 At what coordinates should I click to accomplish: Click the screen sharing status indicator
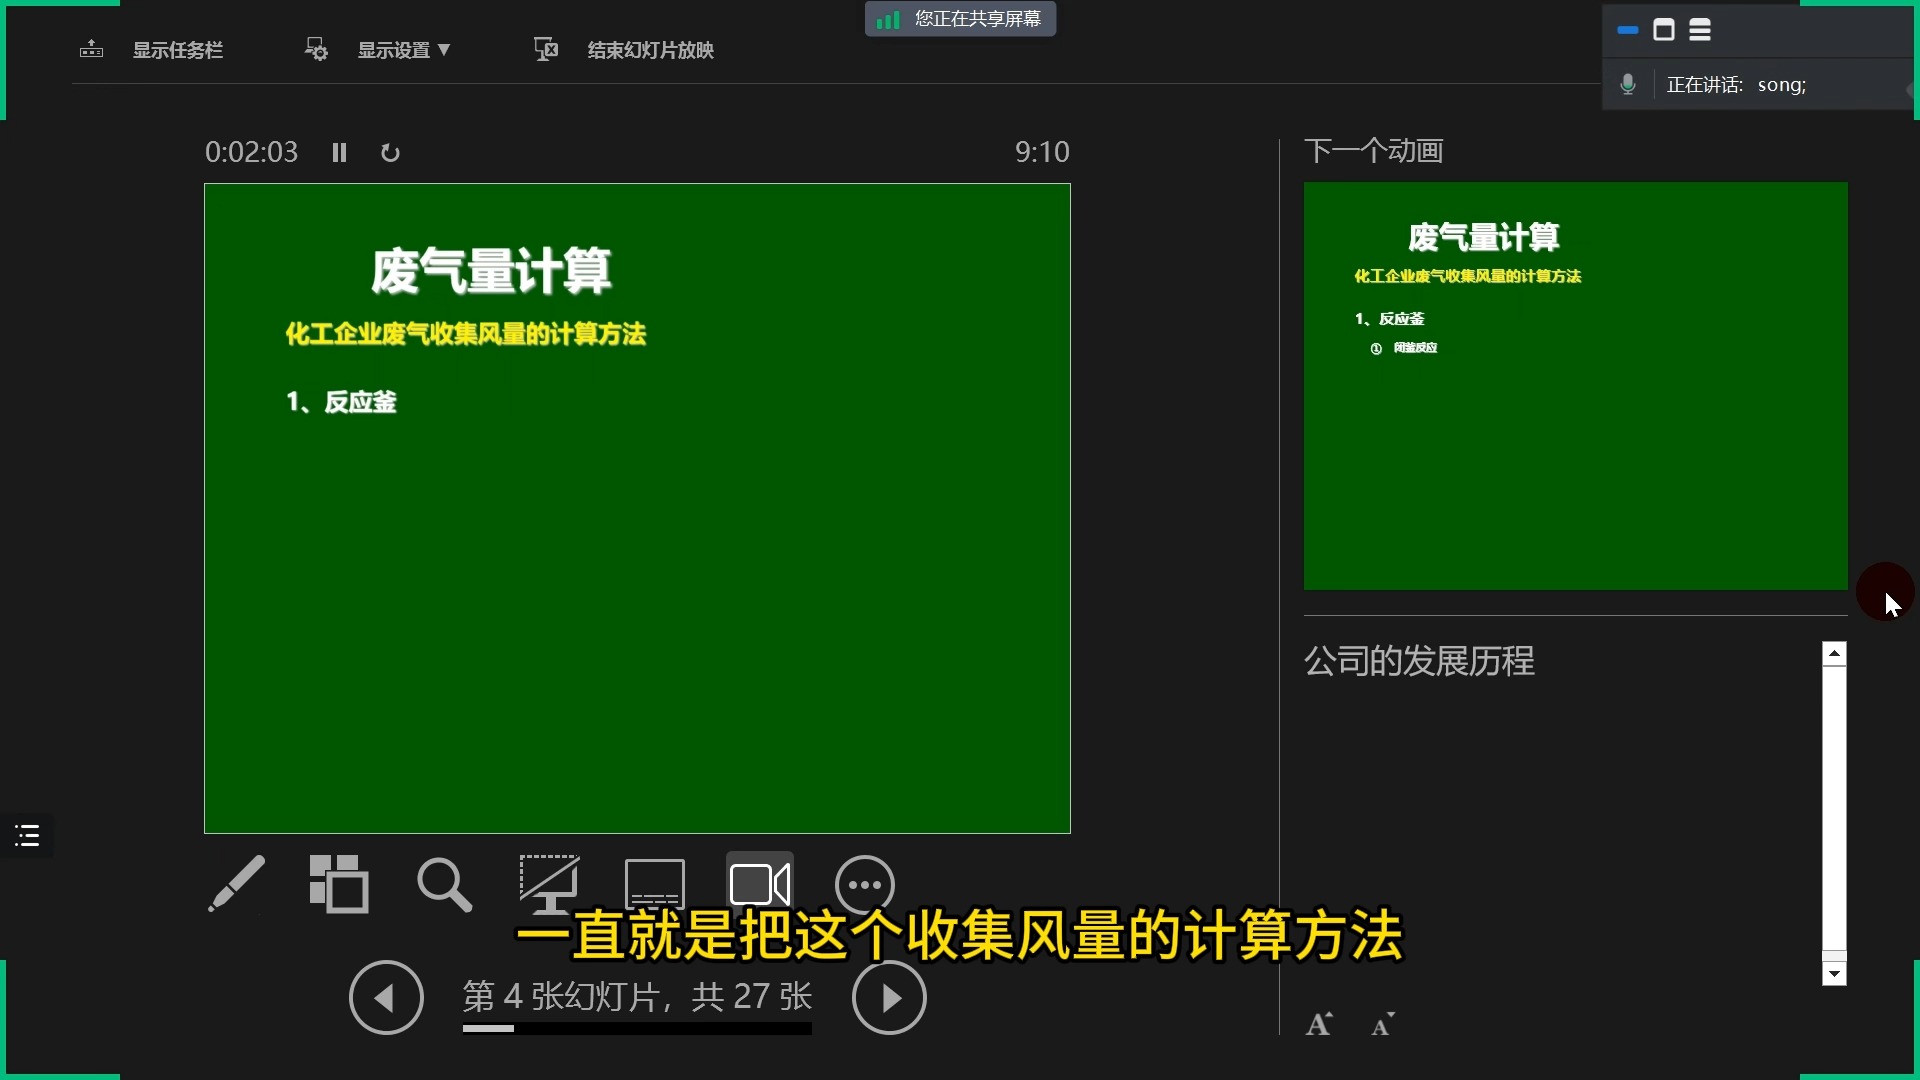(x=960, y=19)
